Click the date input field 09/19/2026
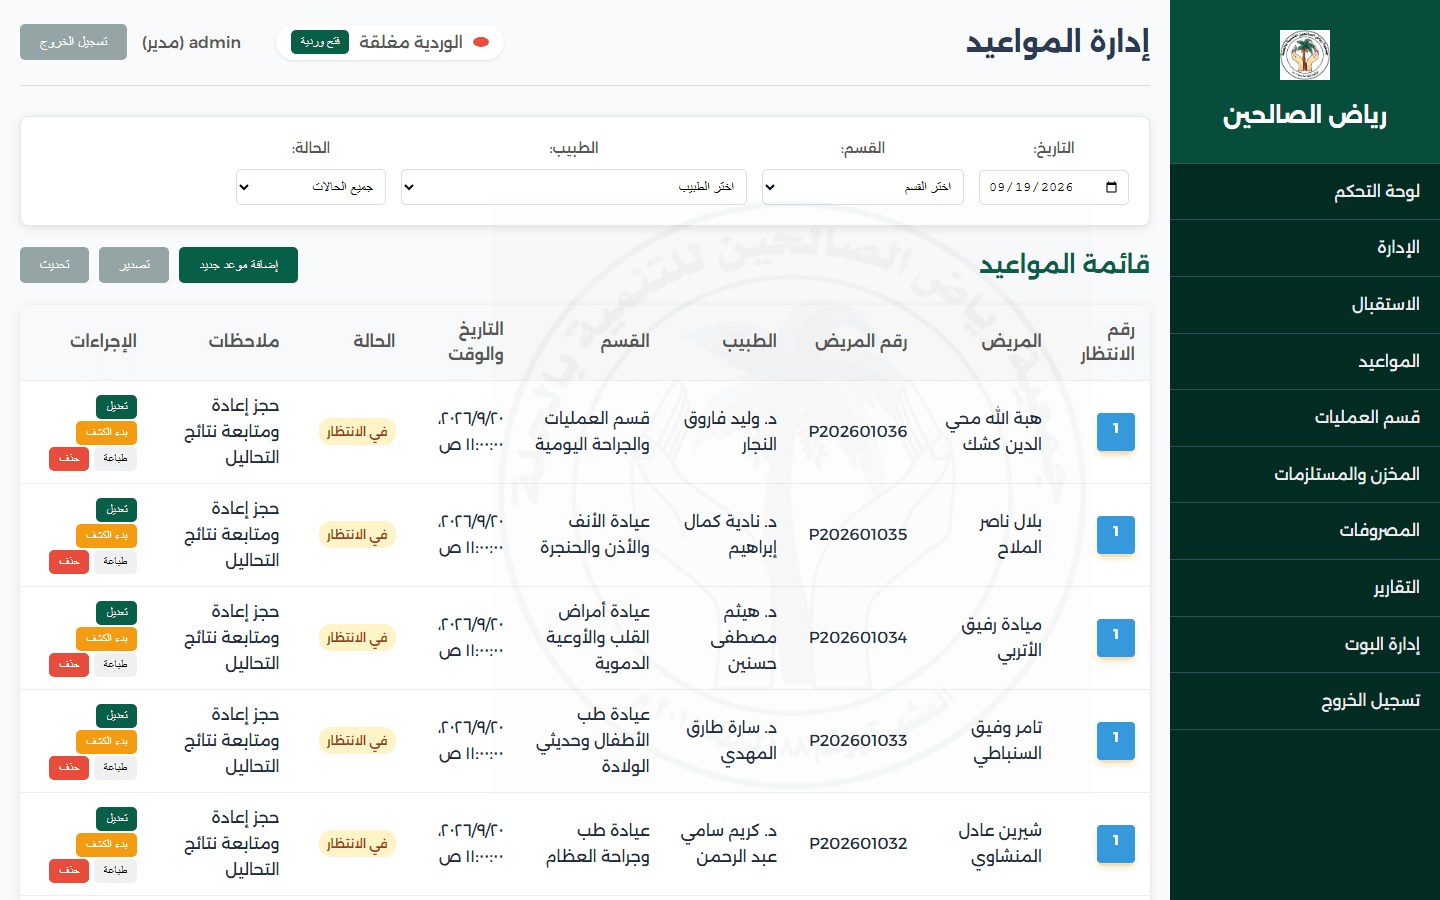Screen dimensions: 1440x900 (1054, 187)
